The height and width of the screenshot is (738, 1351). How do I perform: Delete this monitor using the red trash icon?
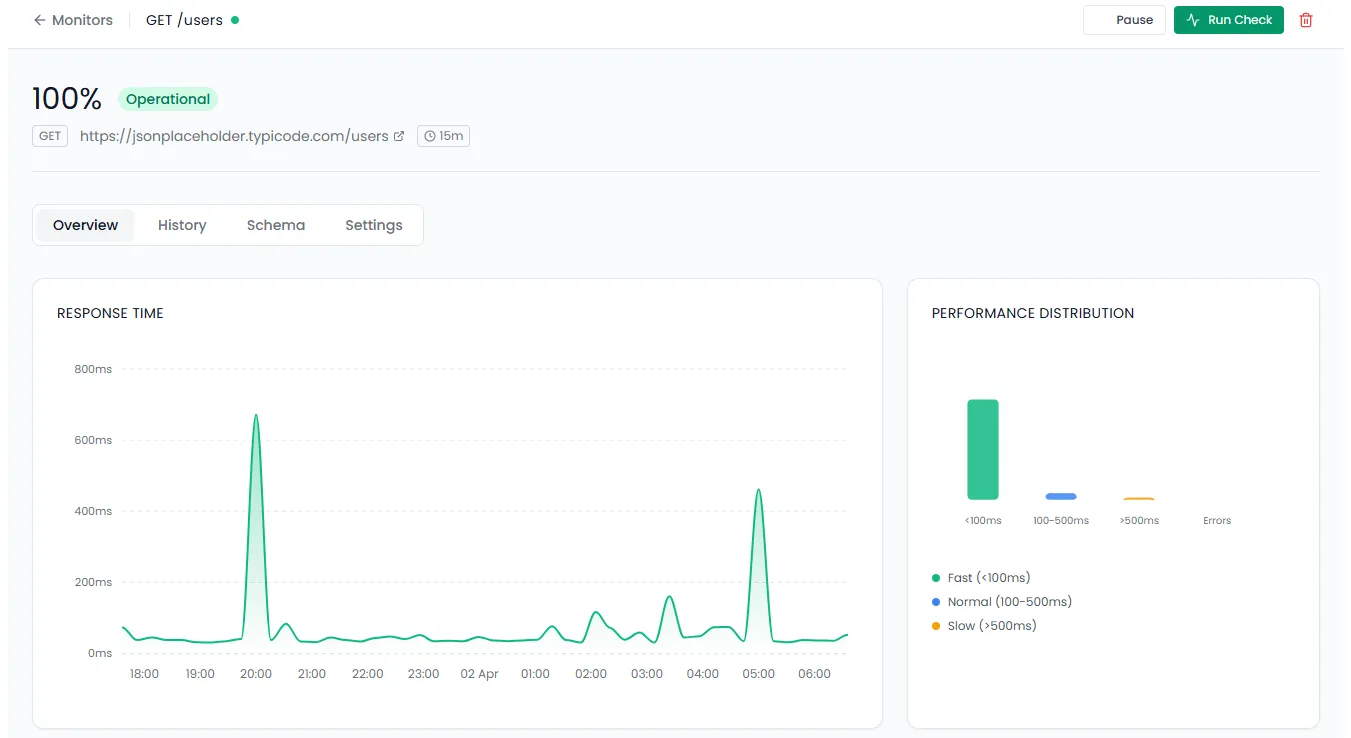pyautogui.click(x=1306, y=19)
